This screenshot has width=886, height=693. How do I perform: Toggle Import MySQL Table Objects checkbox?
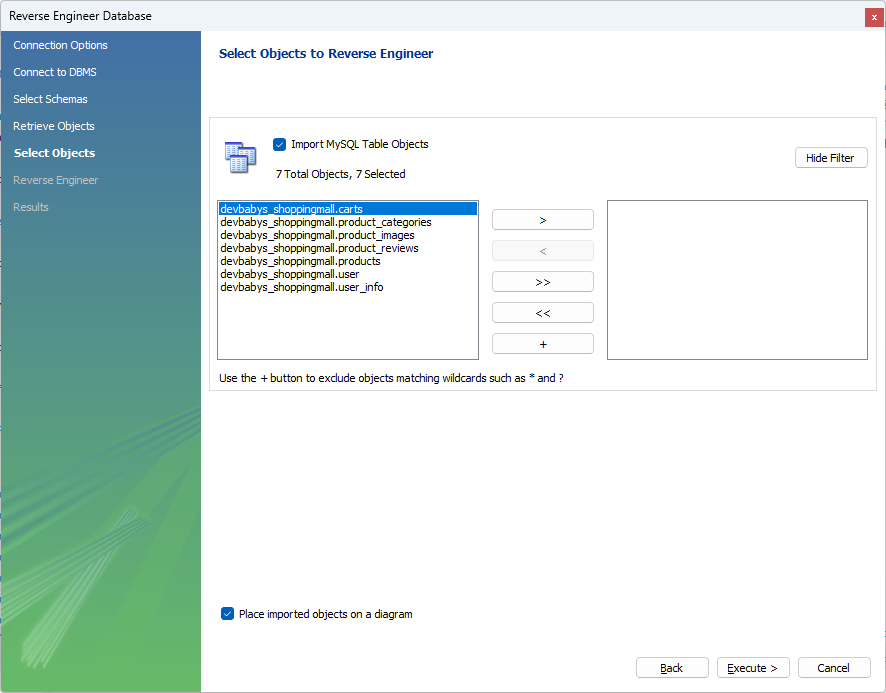pyautogui.click(x=279, y=145)
